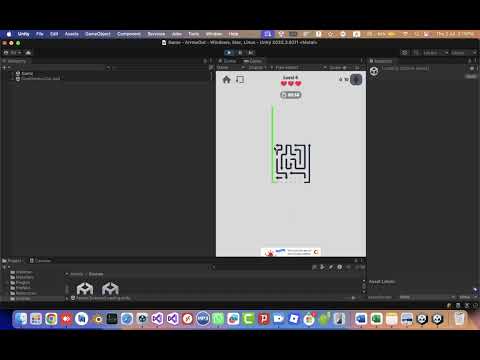Toggle hidden packages visibility in Project
This screenshot has height=360, width=480.
pyautogui.click(x=359, y=267)
